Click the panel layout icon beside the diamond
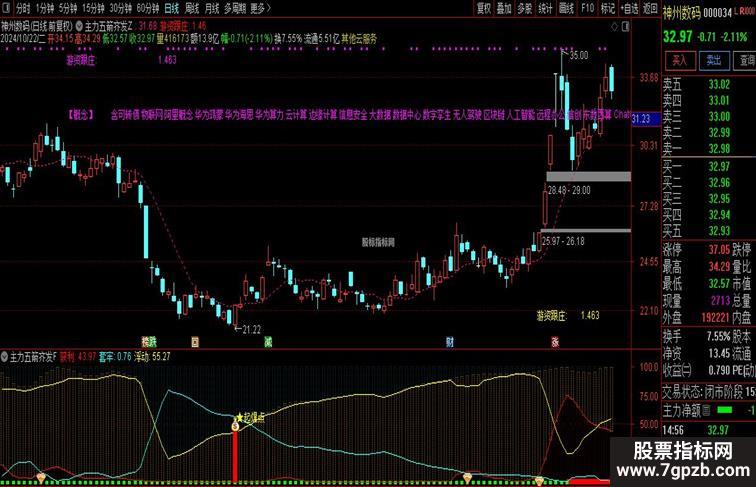The image size is (756, 487). click(x=625, y=27)
